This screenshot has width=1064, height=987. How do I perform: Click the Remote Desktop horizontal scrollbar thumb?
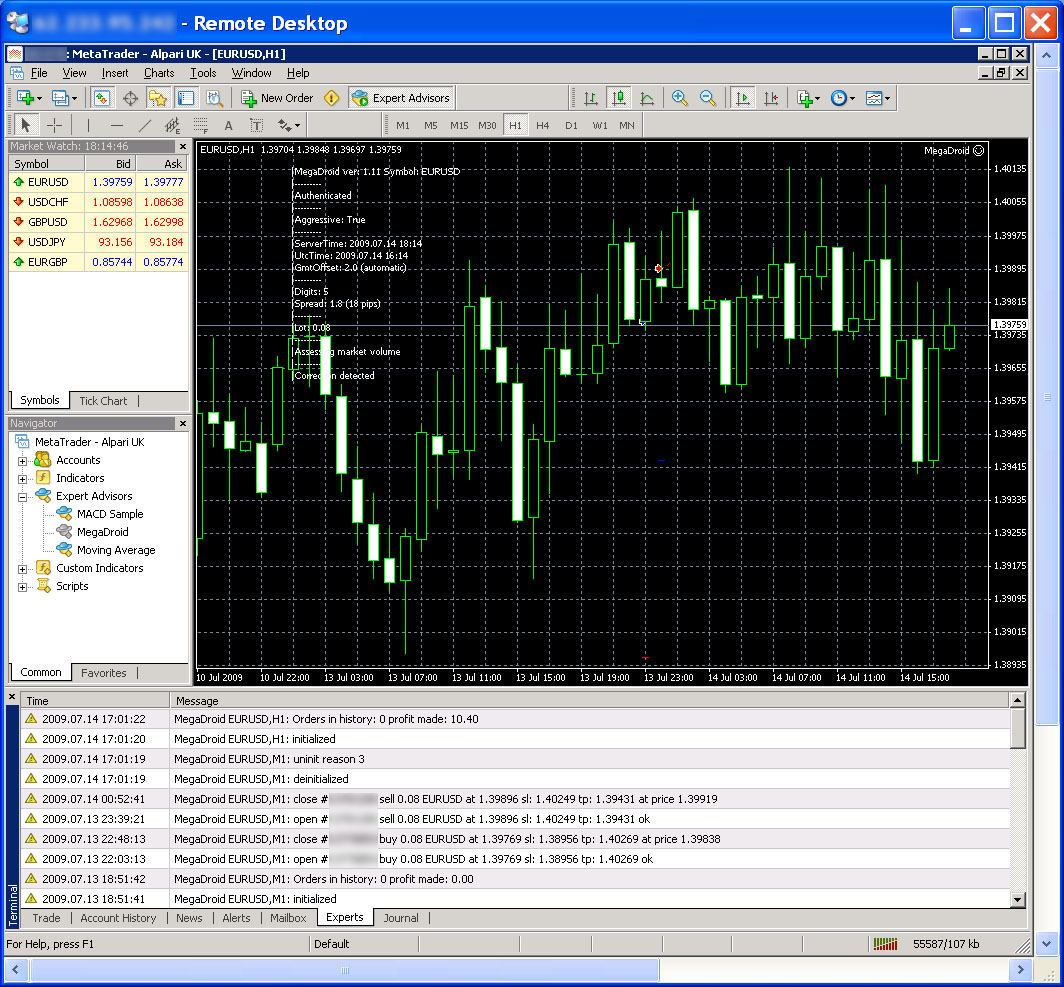[345, 970]
